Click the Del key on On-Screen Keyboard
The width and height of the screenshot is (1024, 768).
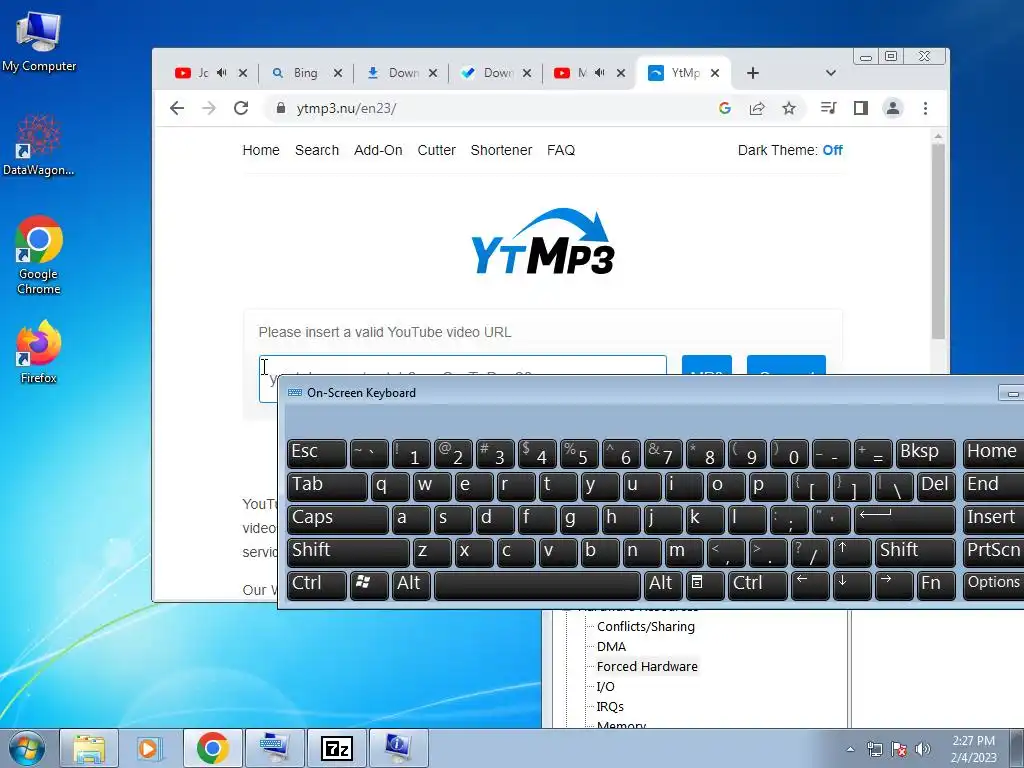pyautogui.click(x=935, y=486)
